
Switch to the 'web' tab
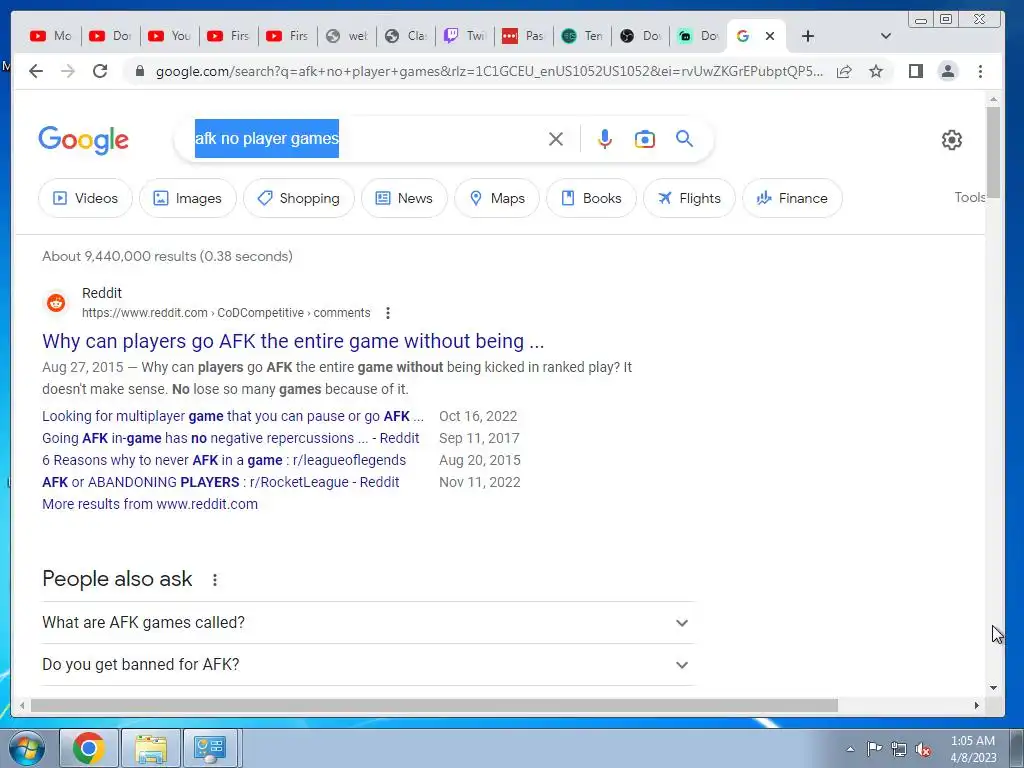coord(347,36)
